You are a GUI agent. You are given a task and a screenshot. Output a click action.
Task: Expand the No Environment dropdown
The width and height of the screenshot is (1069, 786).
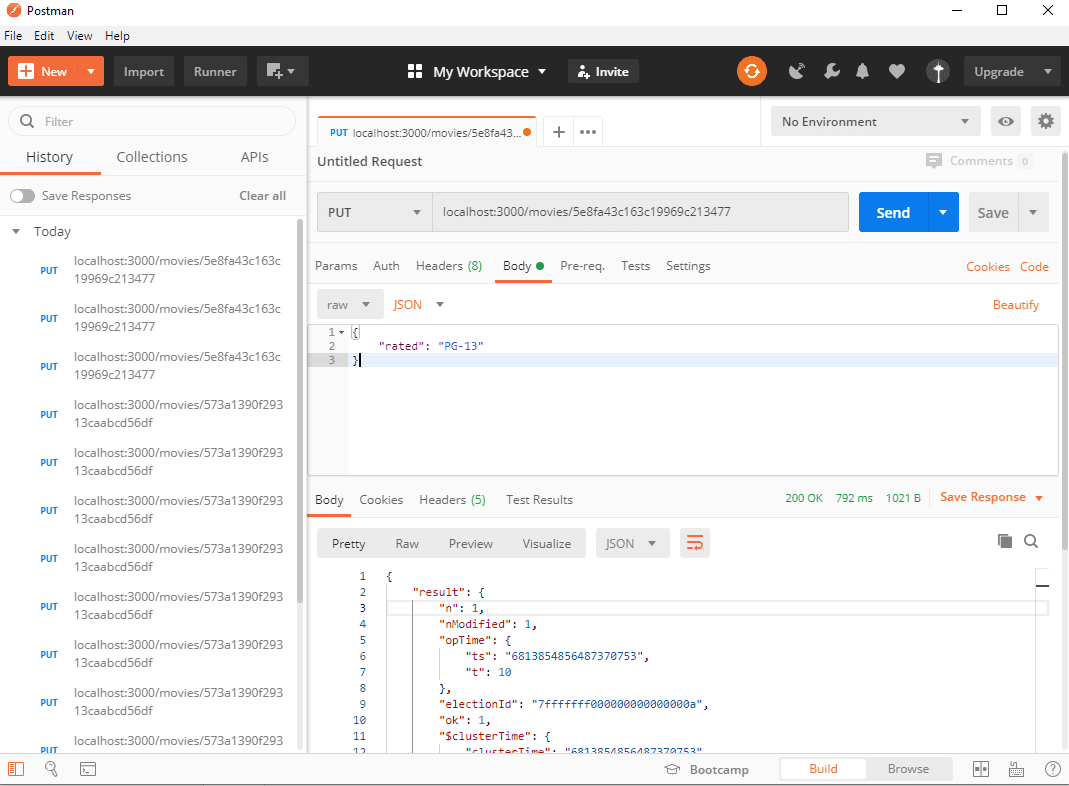pyautogui.click(x=875, y=122)
